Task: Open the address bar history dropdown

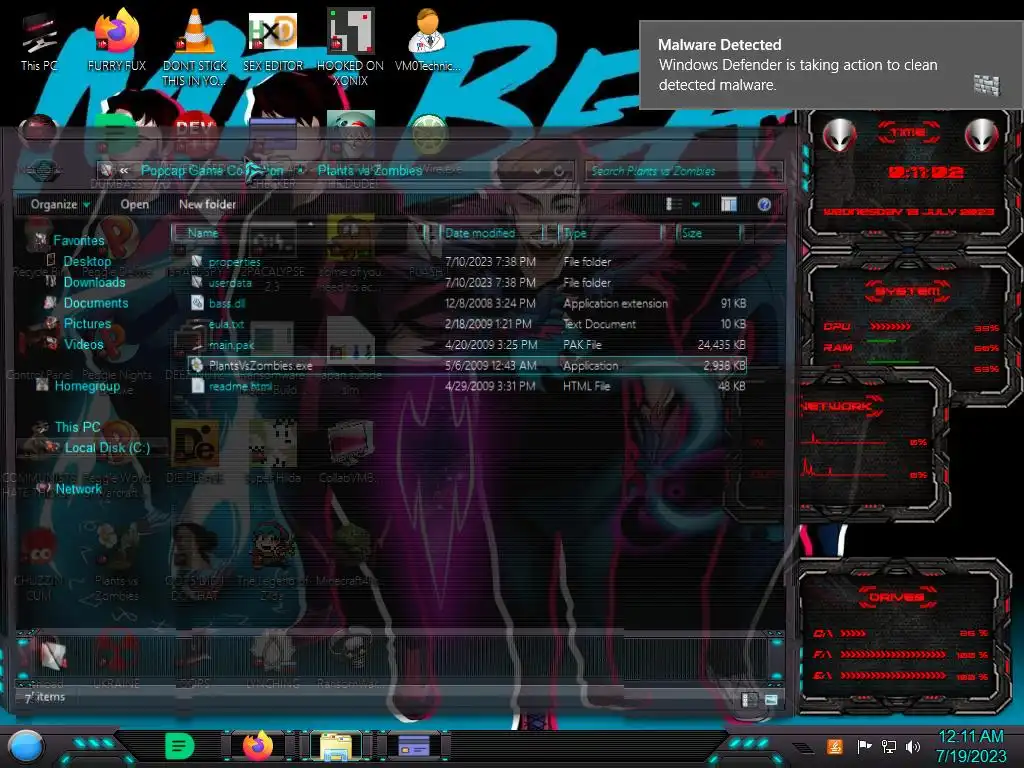Action: pyautogui.click(x=537, y=171)
